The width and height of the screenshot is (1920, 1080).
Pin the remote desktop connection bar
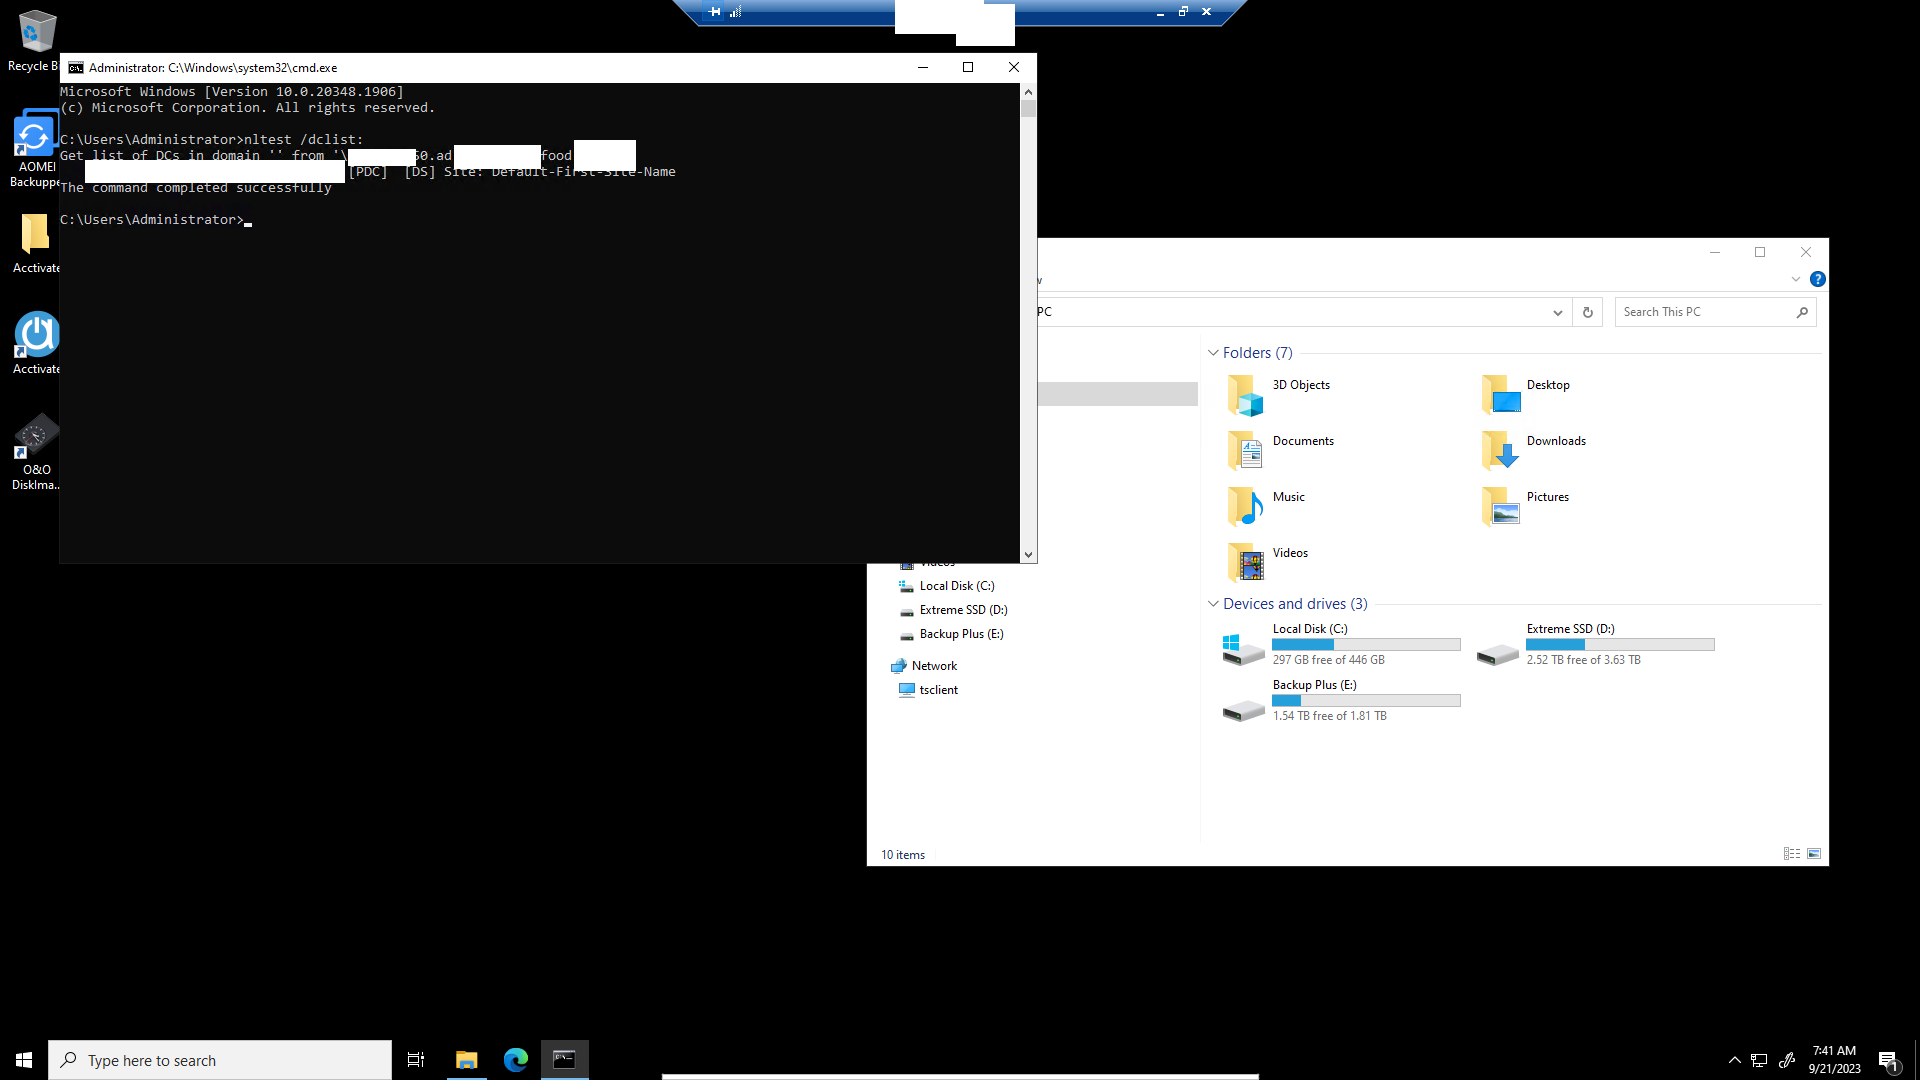click(714, 12)
